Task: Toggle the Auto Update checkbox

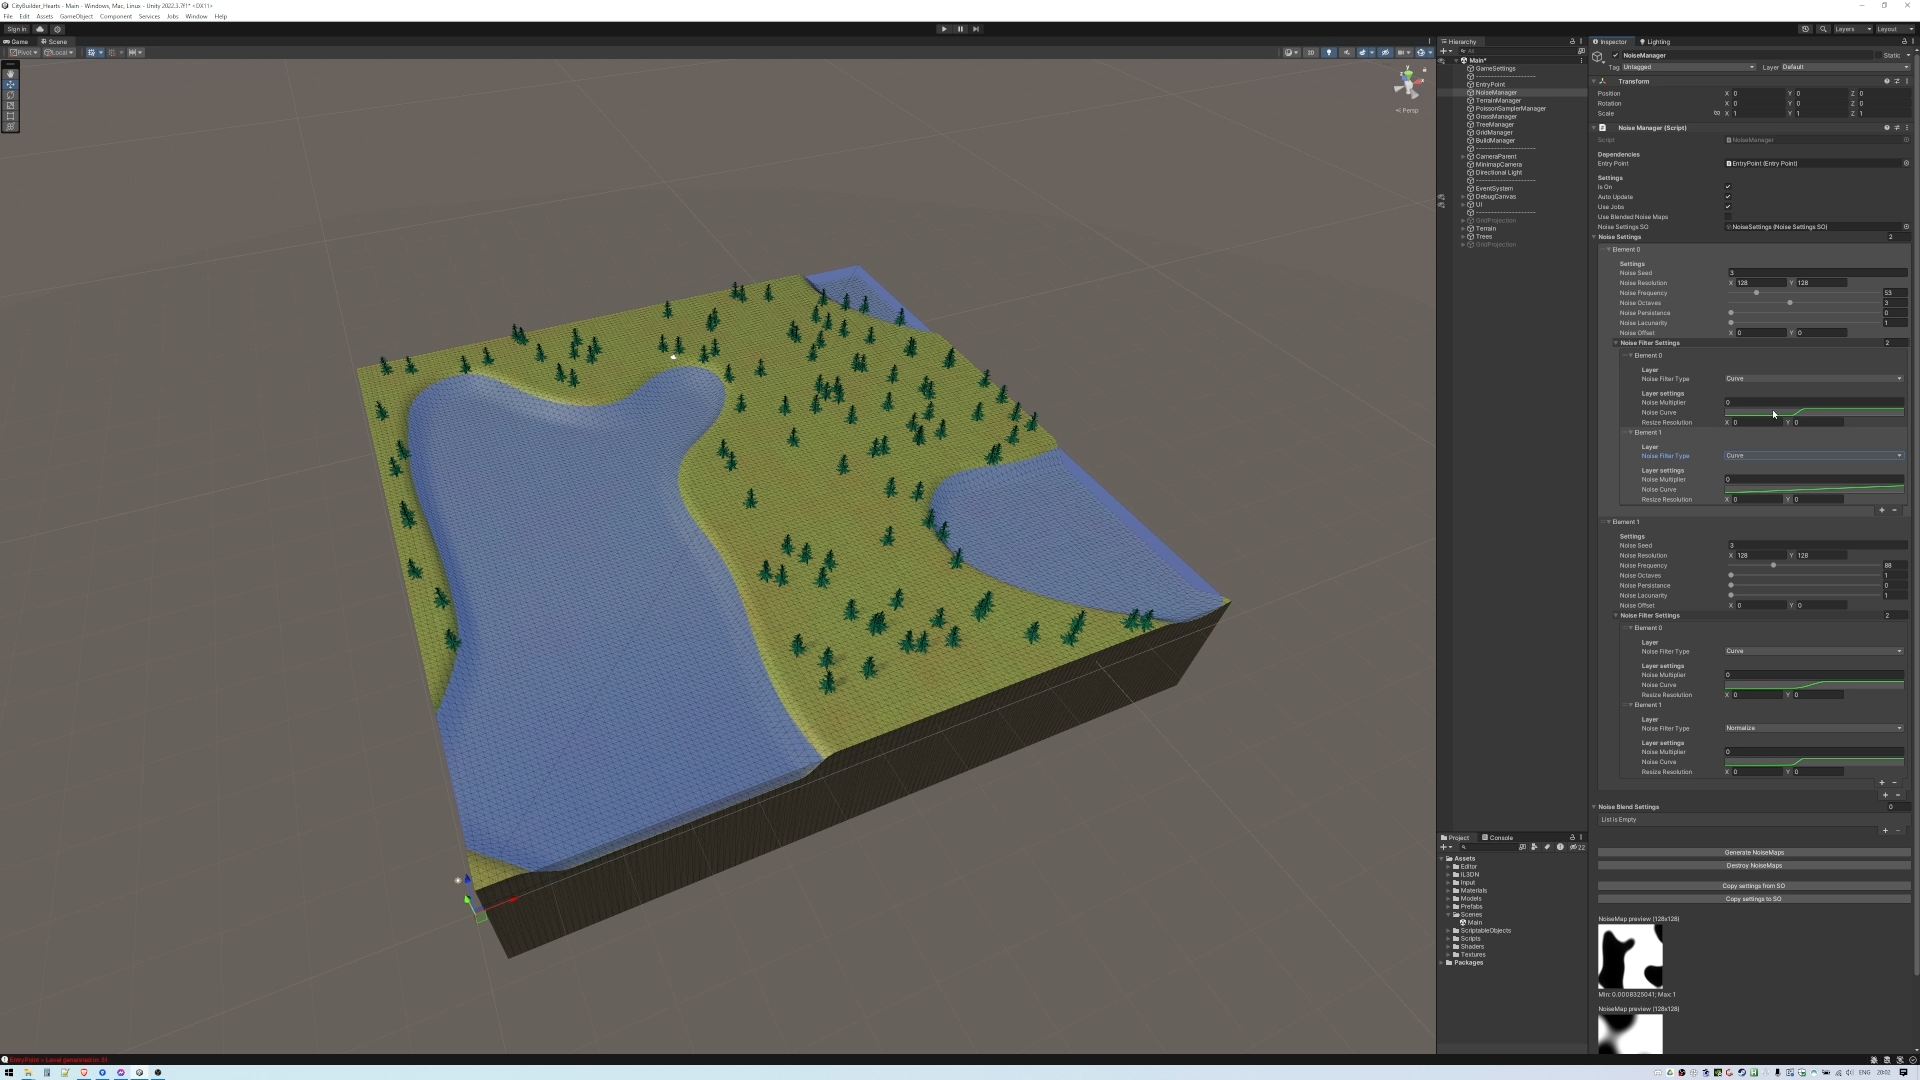Action: point(1728,197)
